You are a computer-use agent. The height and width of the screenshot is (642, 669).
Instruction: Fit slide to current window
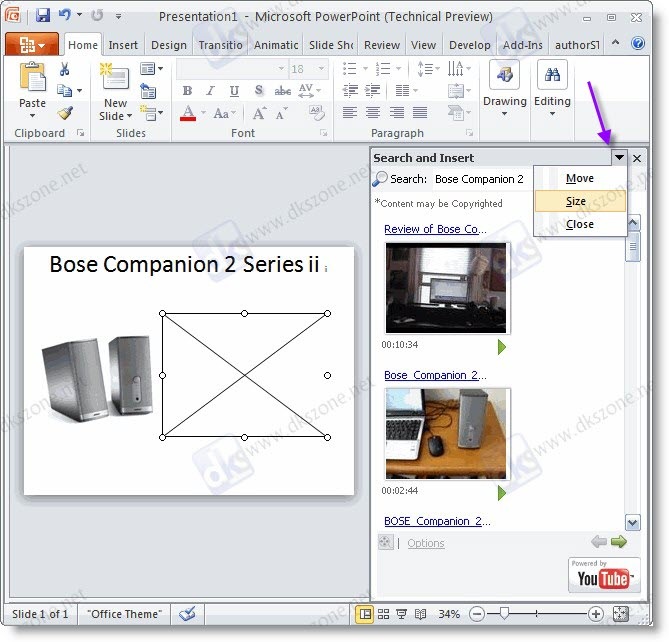[x=620, y=614]
